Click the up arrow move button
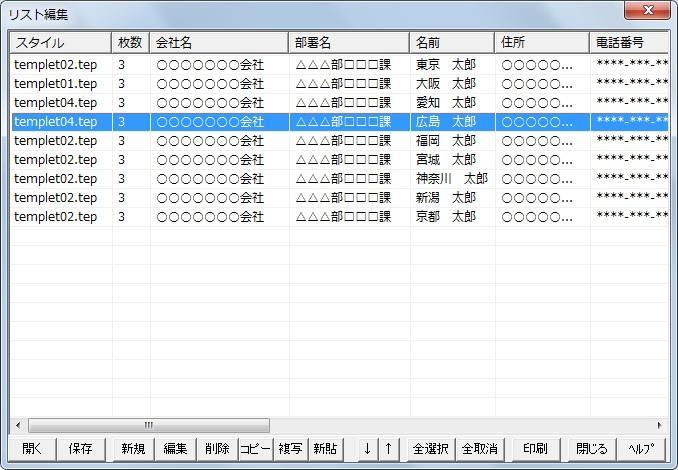 tap(388, 449)
